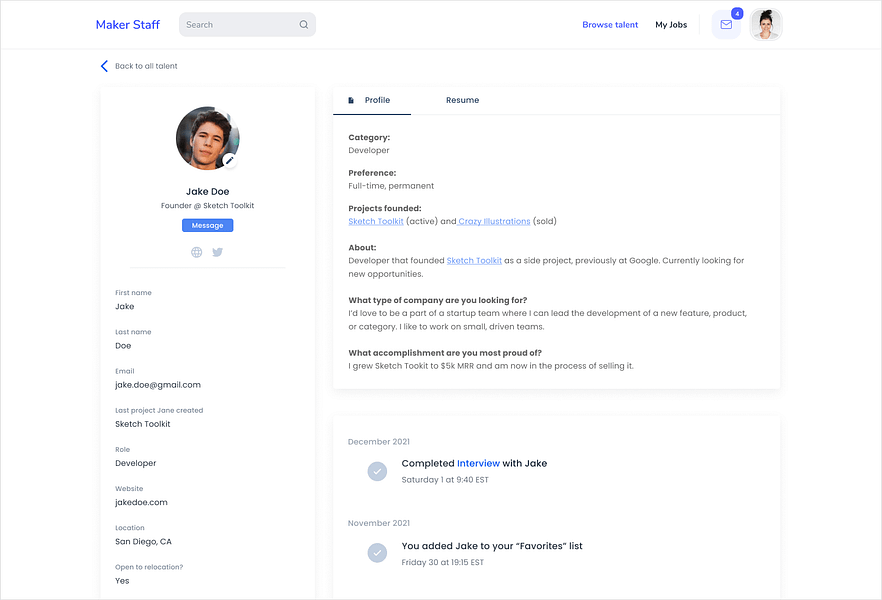This screenshot has height=600, width=882.
Task: Click the Category value Developer
Action: point(368,150)
